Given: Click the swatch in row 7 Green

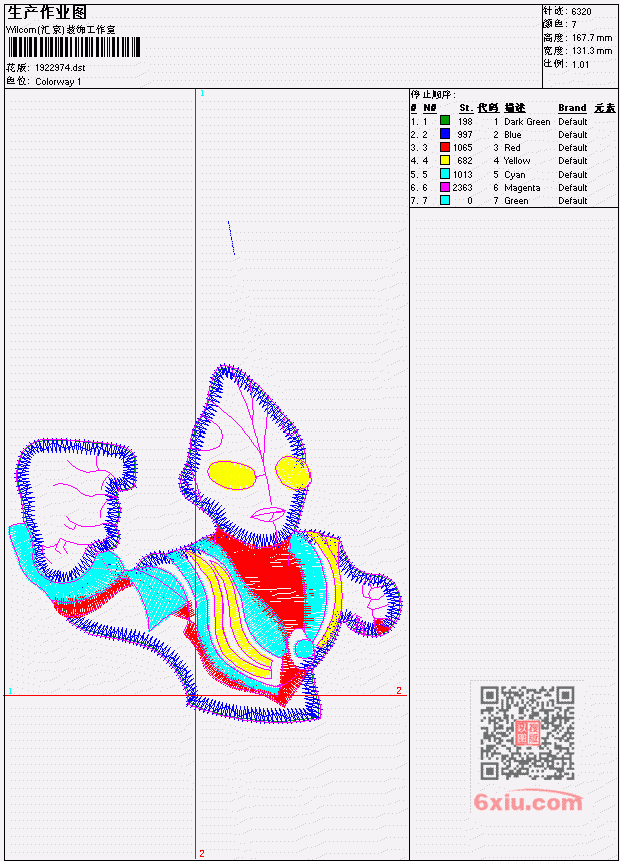Looking at the screenshot, I should (445, 200).
